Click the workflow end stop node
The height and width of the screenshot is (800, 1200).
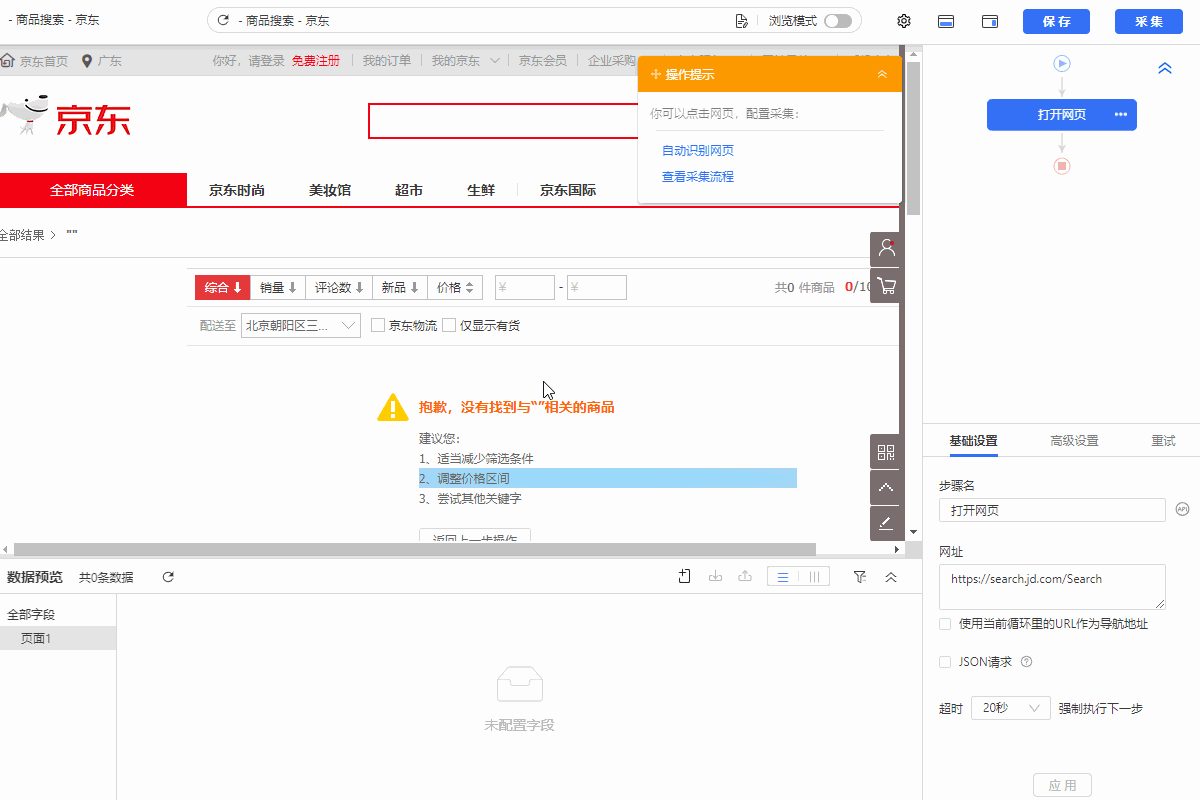[1062, 165]
